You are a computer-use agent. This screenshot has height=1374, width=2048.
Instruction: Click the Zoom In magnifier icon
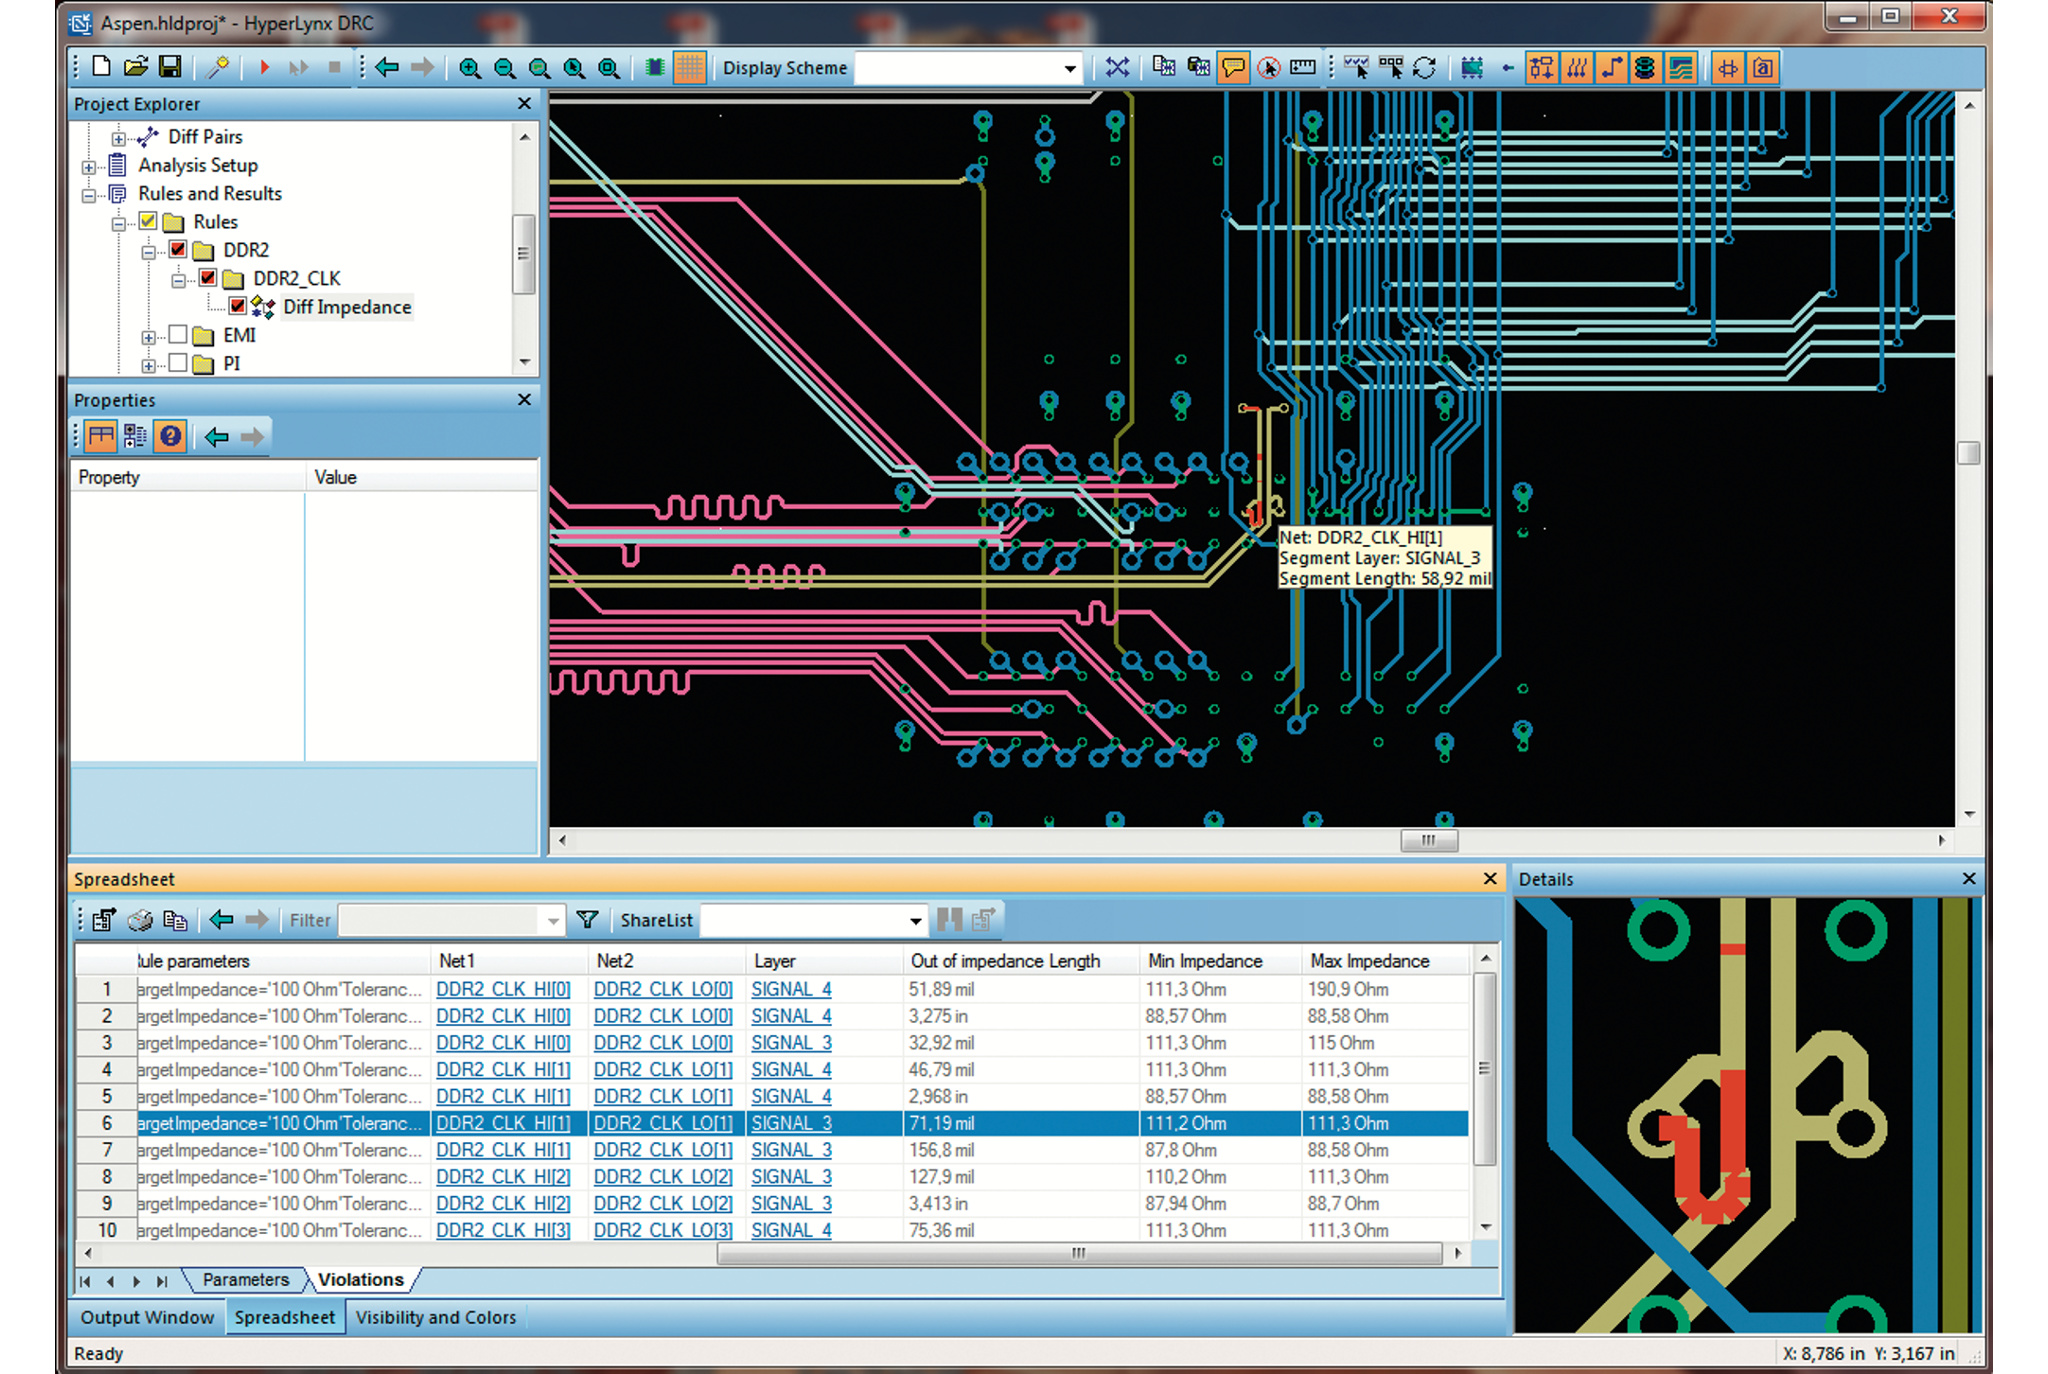pyautogui.click(x=469, y=68)
